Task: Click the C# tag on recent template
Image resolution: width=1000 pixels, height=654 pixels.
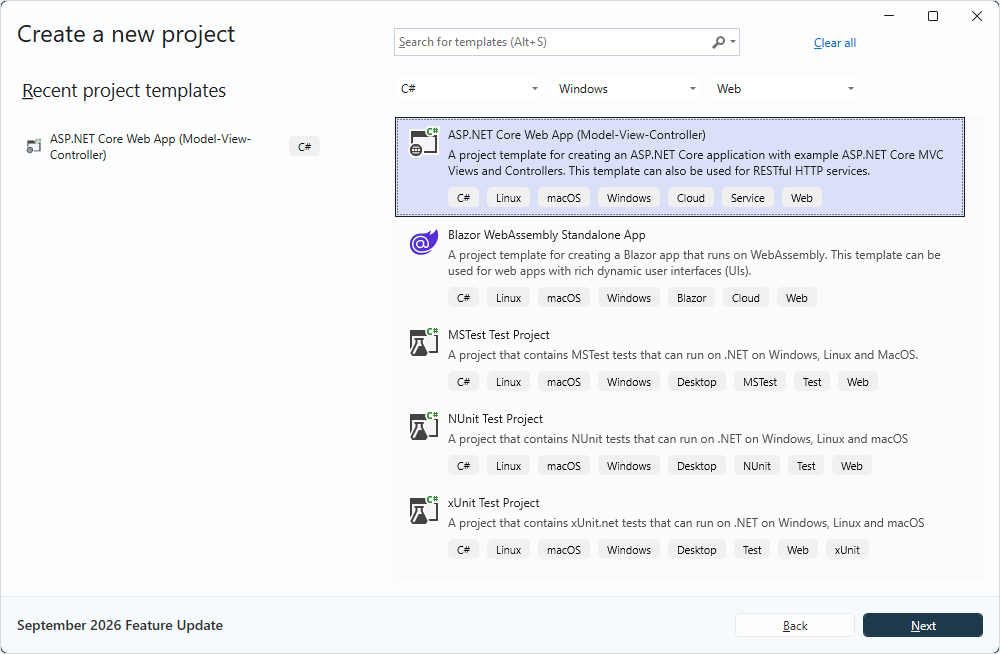Action: 304,147
